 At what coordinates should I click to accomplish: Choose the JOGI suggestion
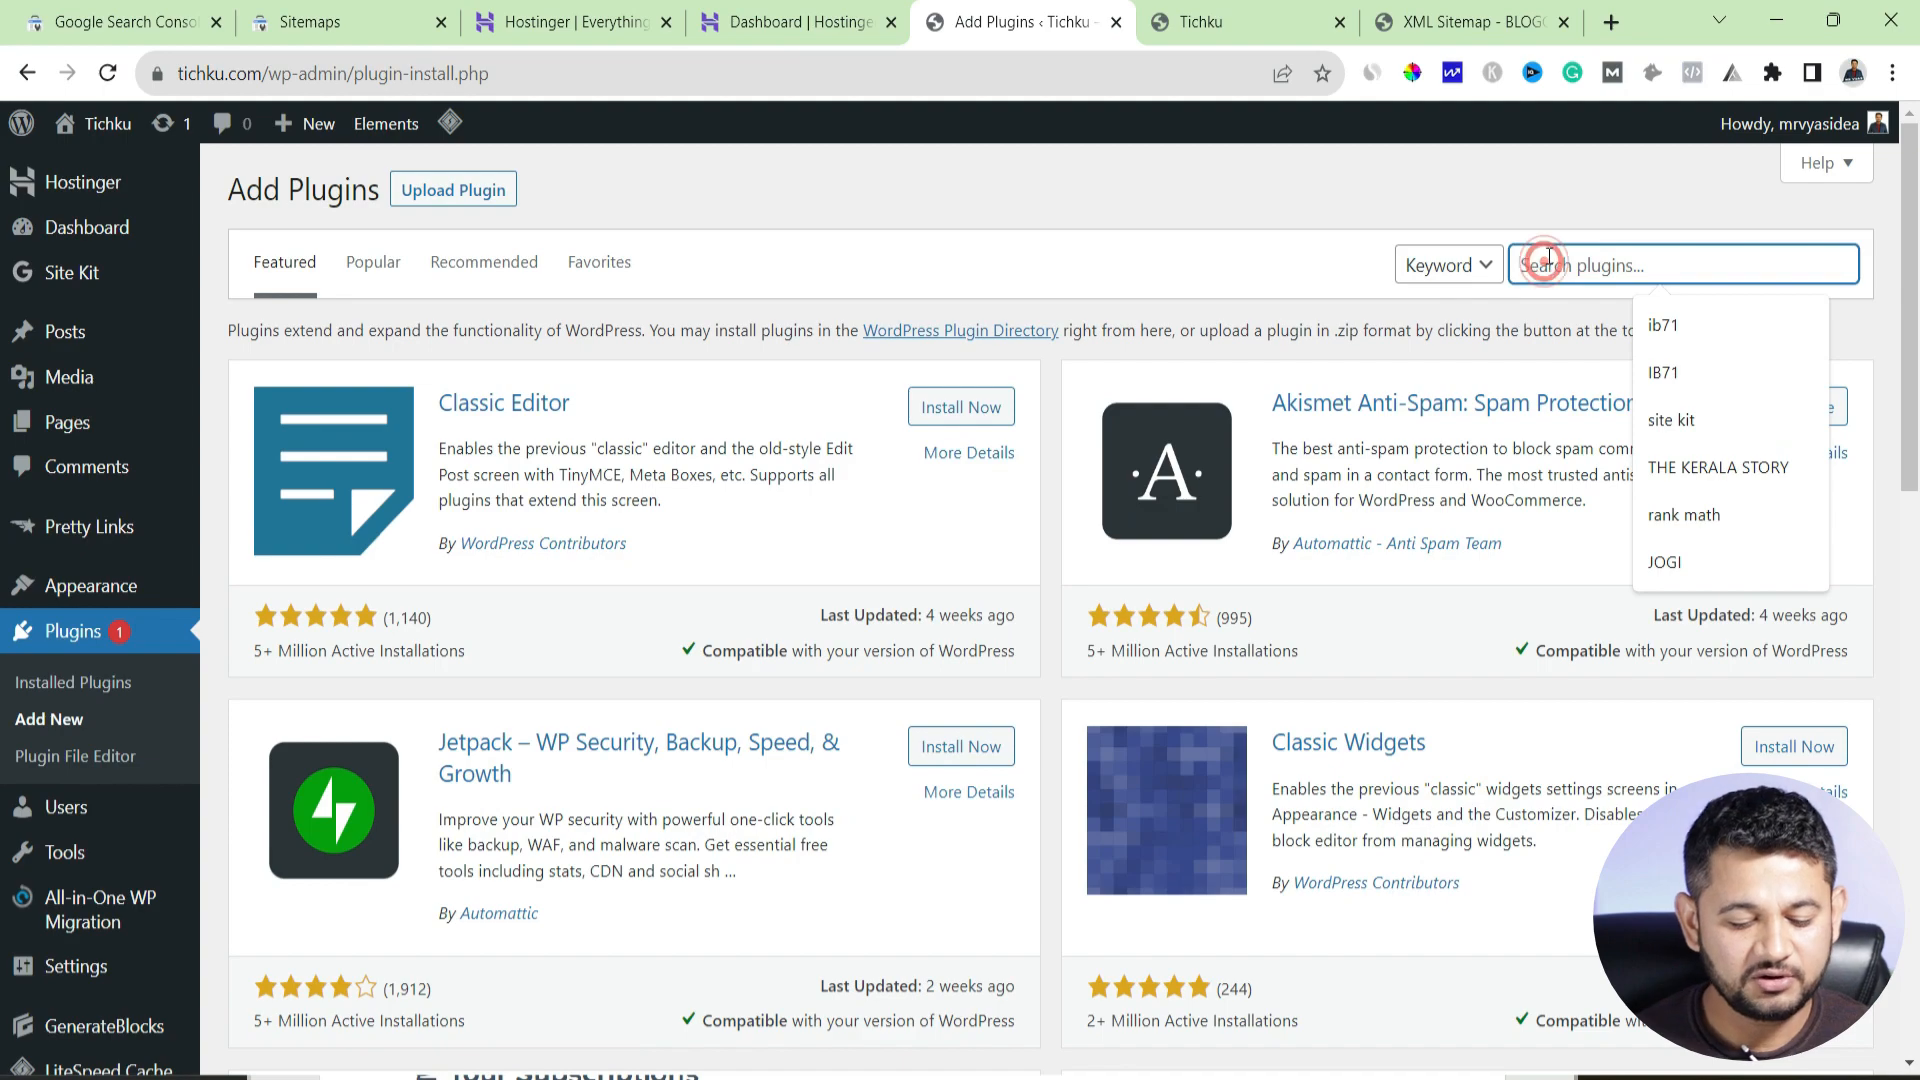[x=1731, y=562]
